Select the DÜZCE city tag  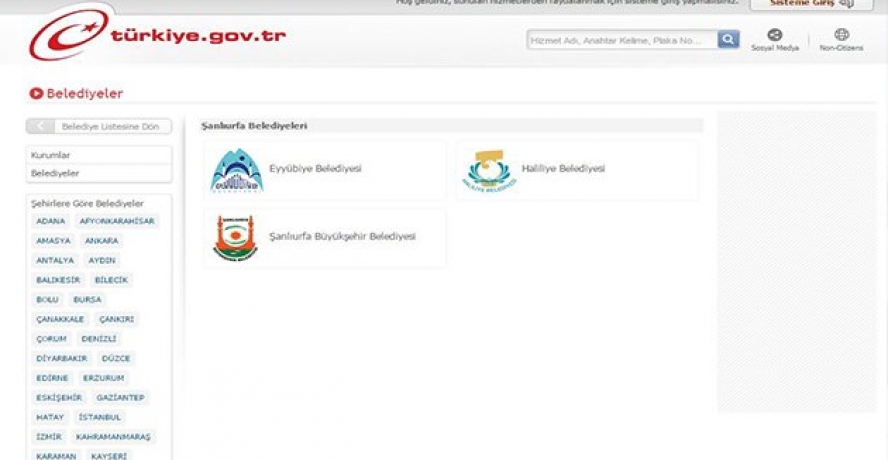tap(116, 359)
